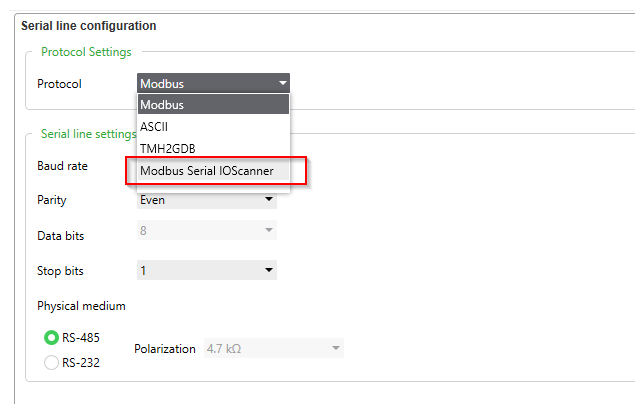Select Modbus in protocol list
This screenshot has width=635, height=404.
pos(213,104)
